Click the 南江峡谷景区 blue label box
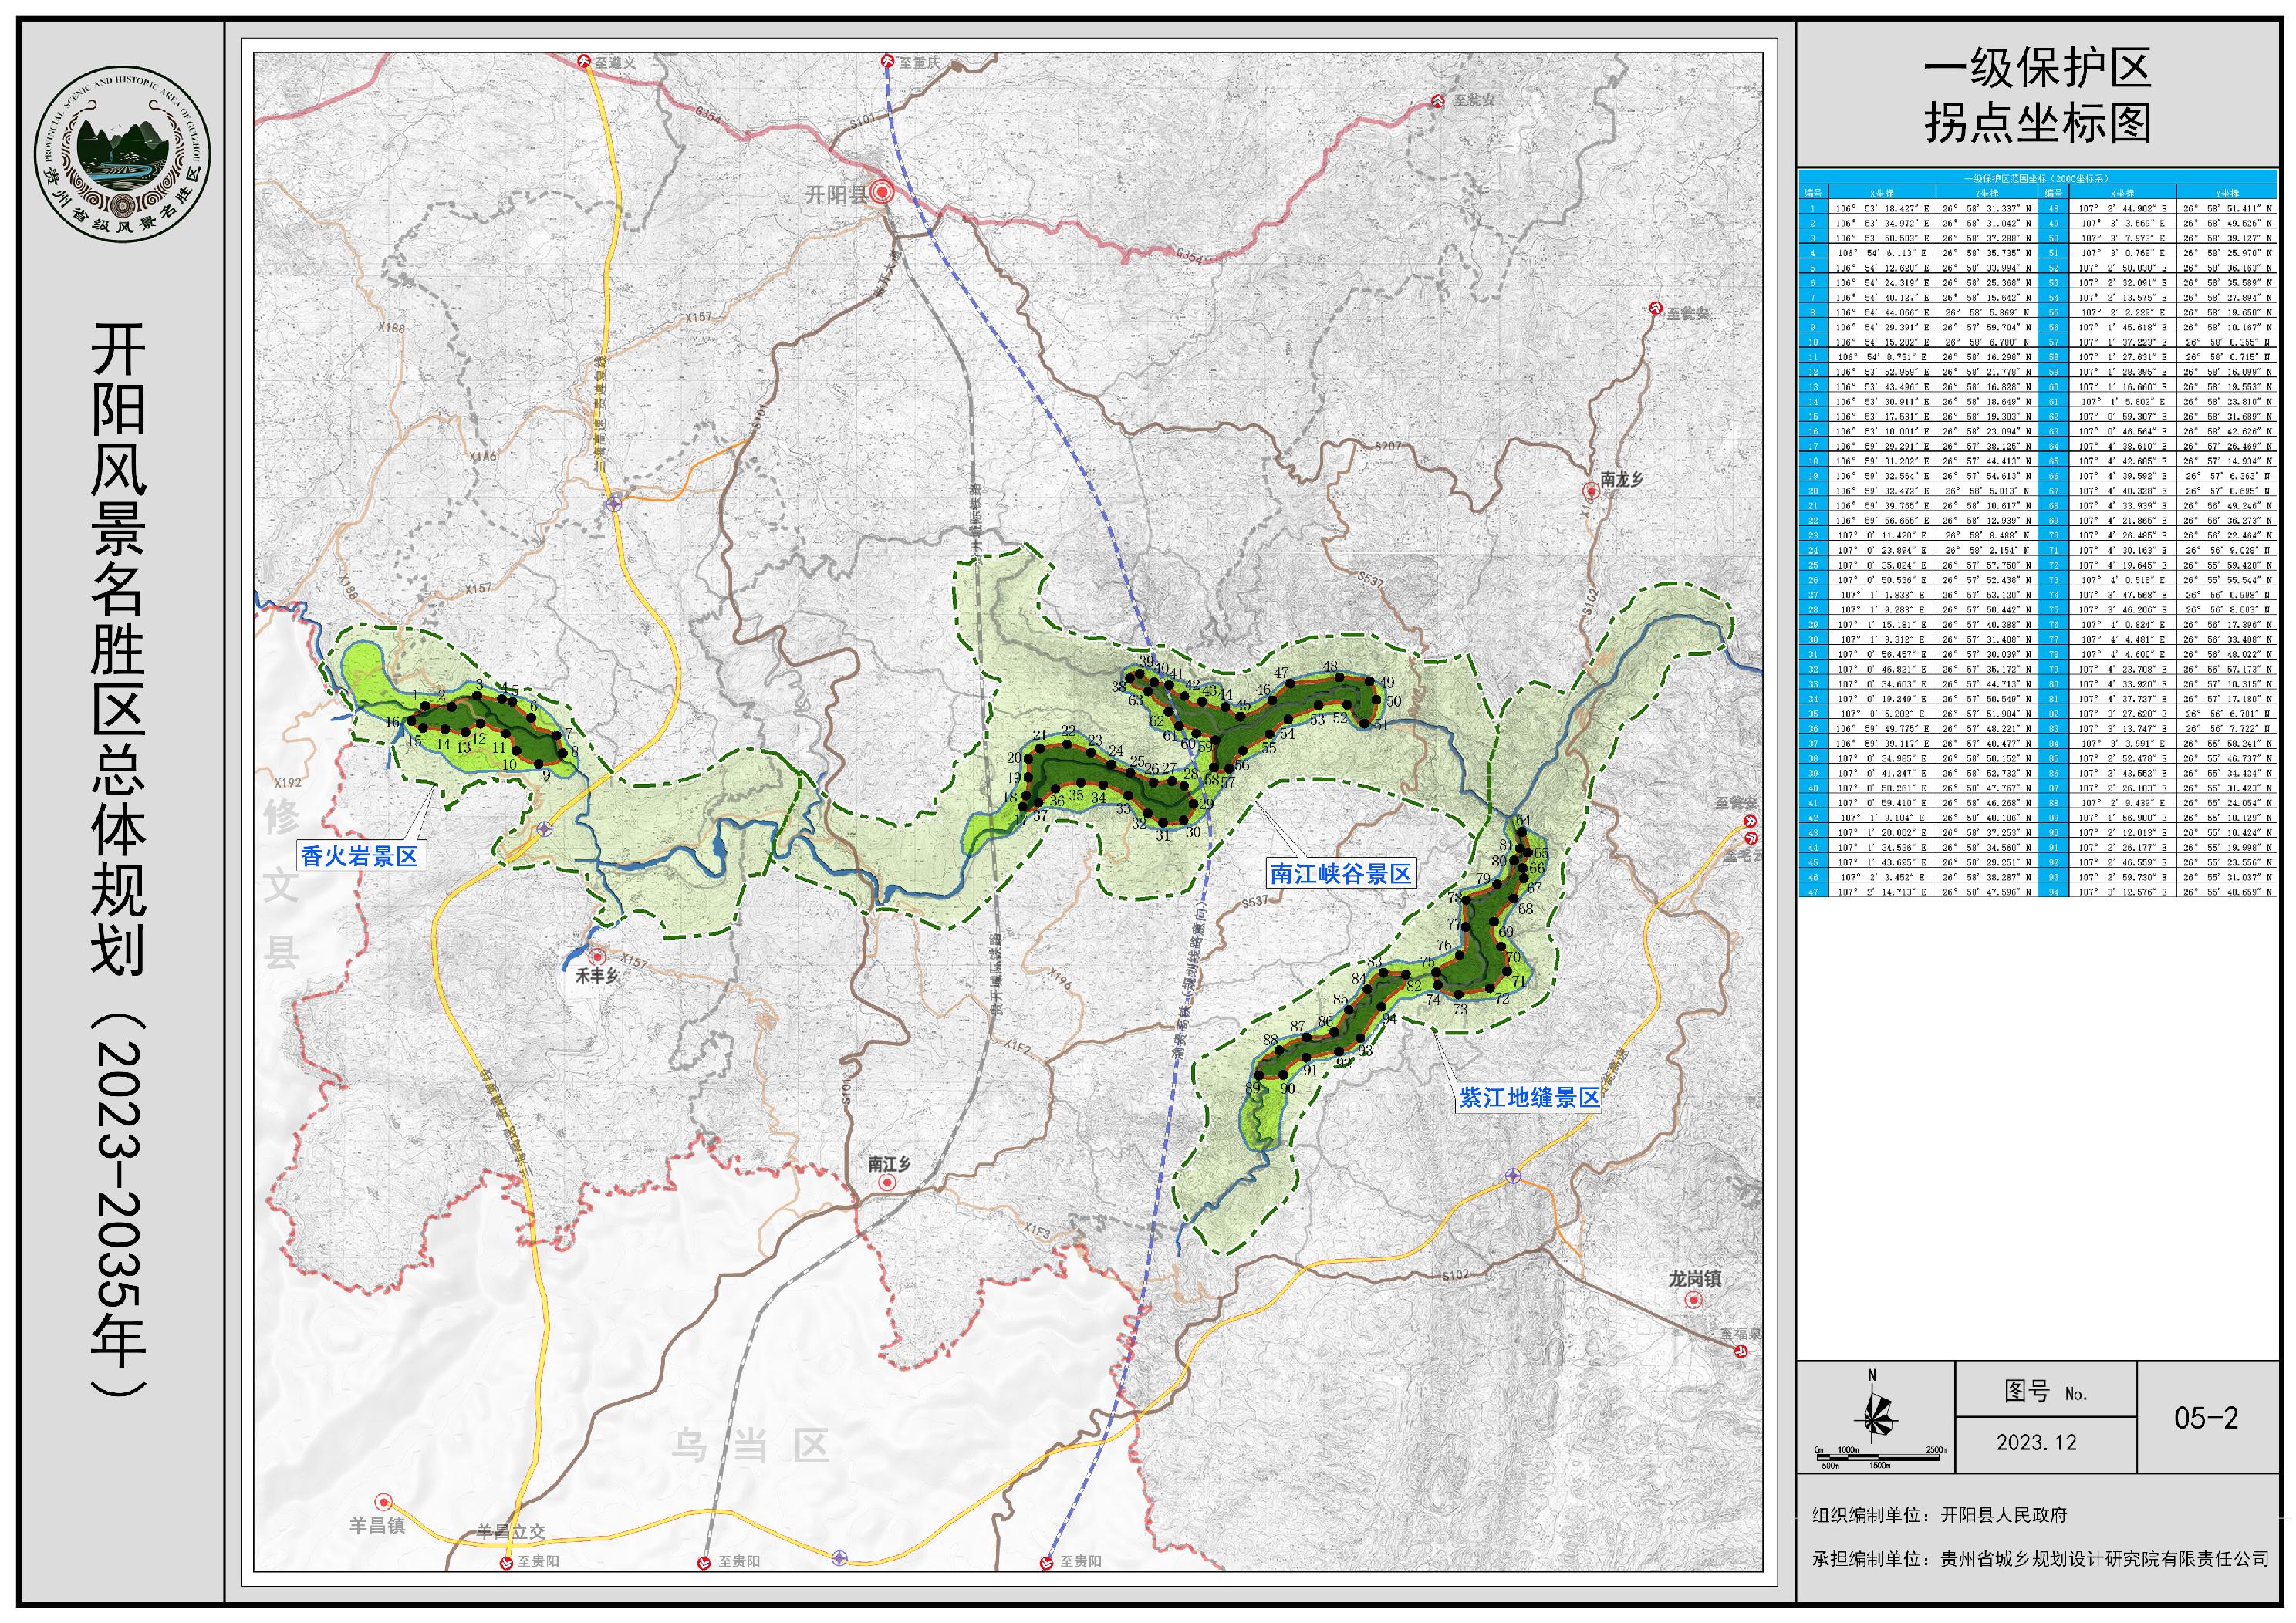This screenshot has height=1623, width=2296. [x=1340, y=874]
